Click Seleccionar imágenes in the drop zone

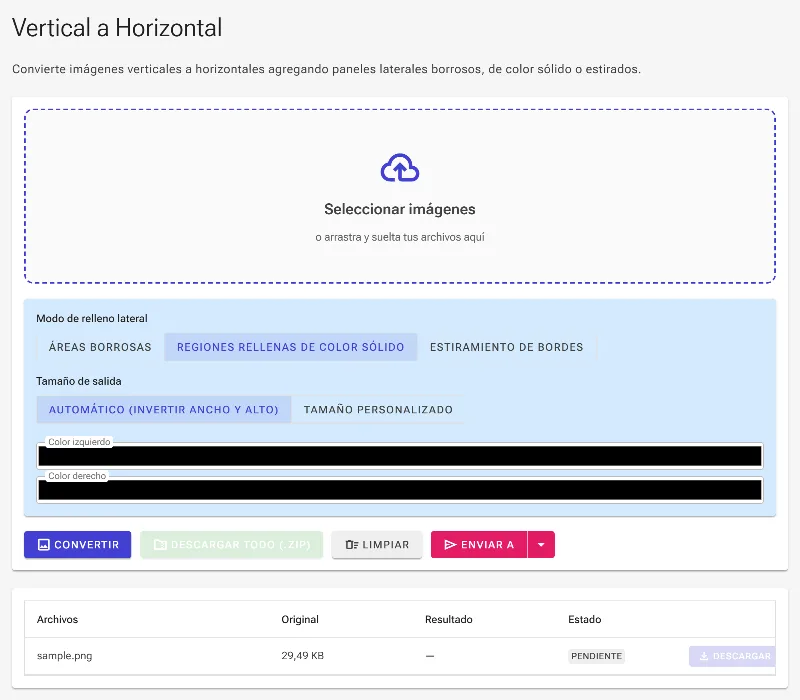coord(400,209)
